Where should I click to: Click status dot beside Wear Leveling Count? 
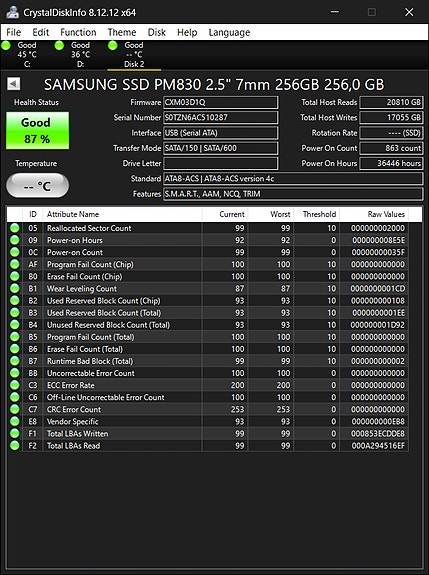15,288
